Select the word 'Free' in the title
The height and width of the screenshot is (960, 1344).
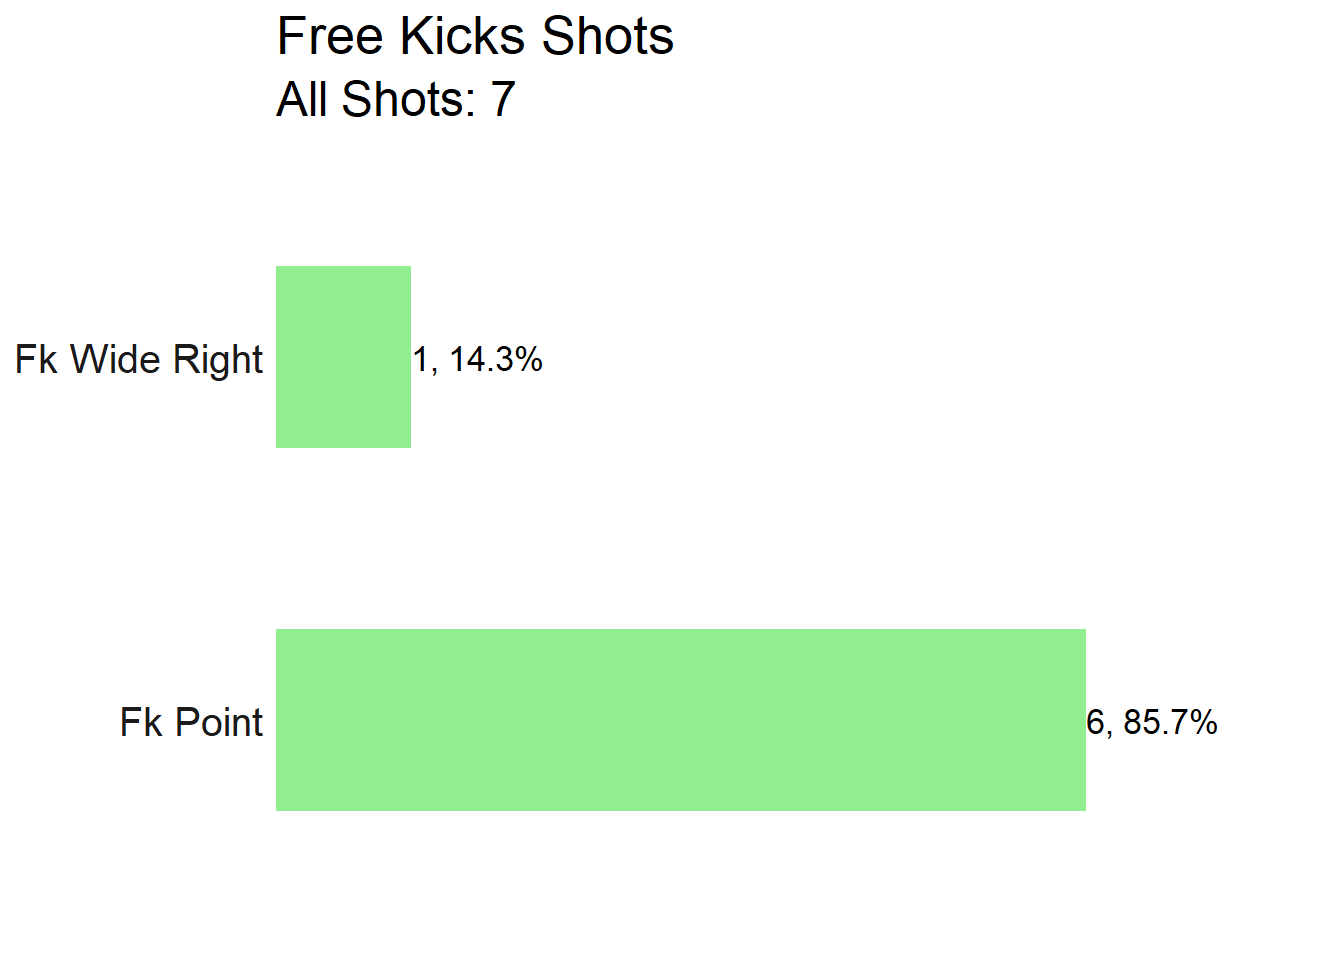point(330,37)
